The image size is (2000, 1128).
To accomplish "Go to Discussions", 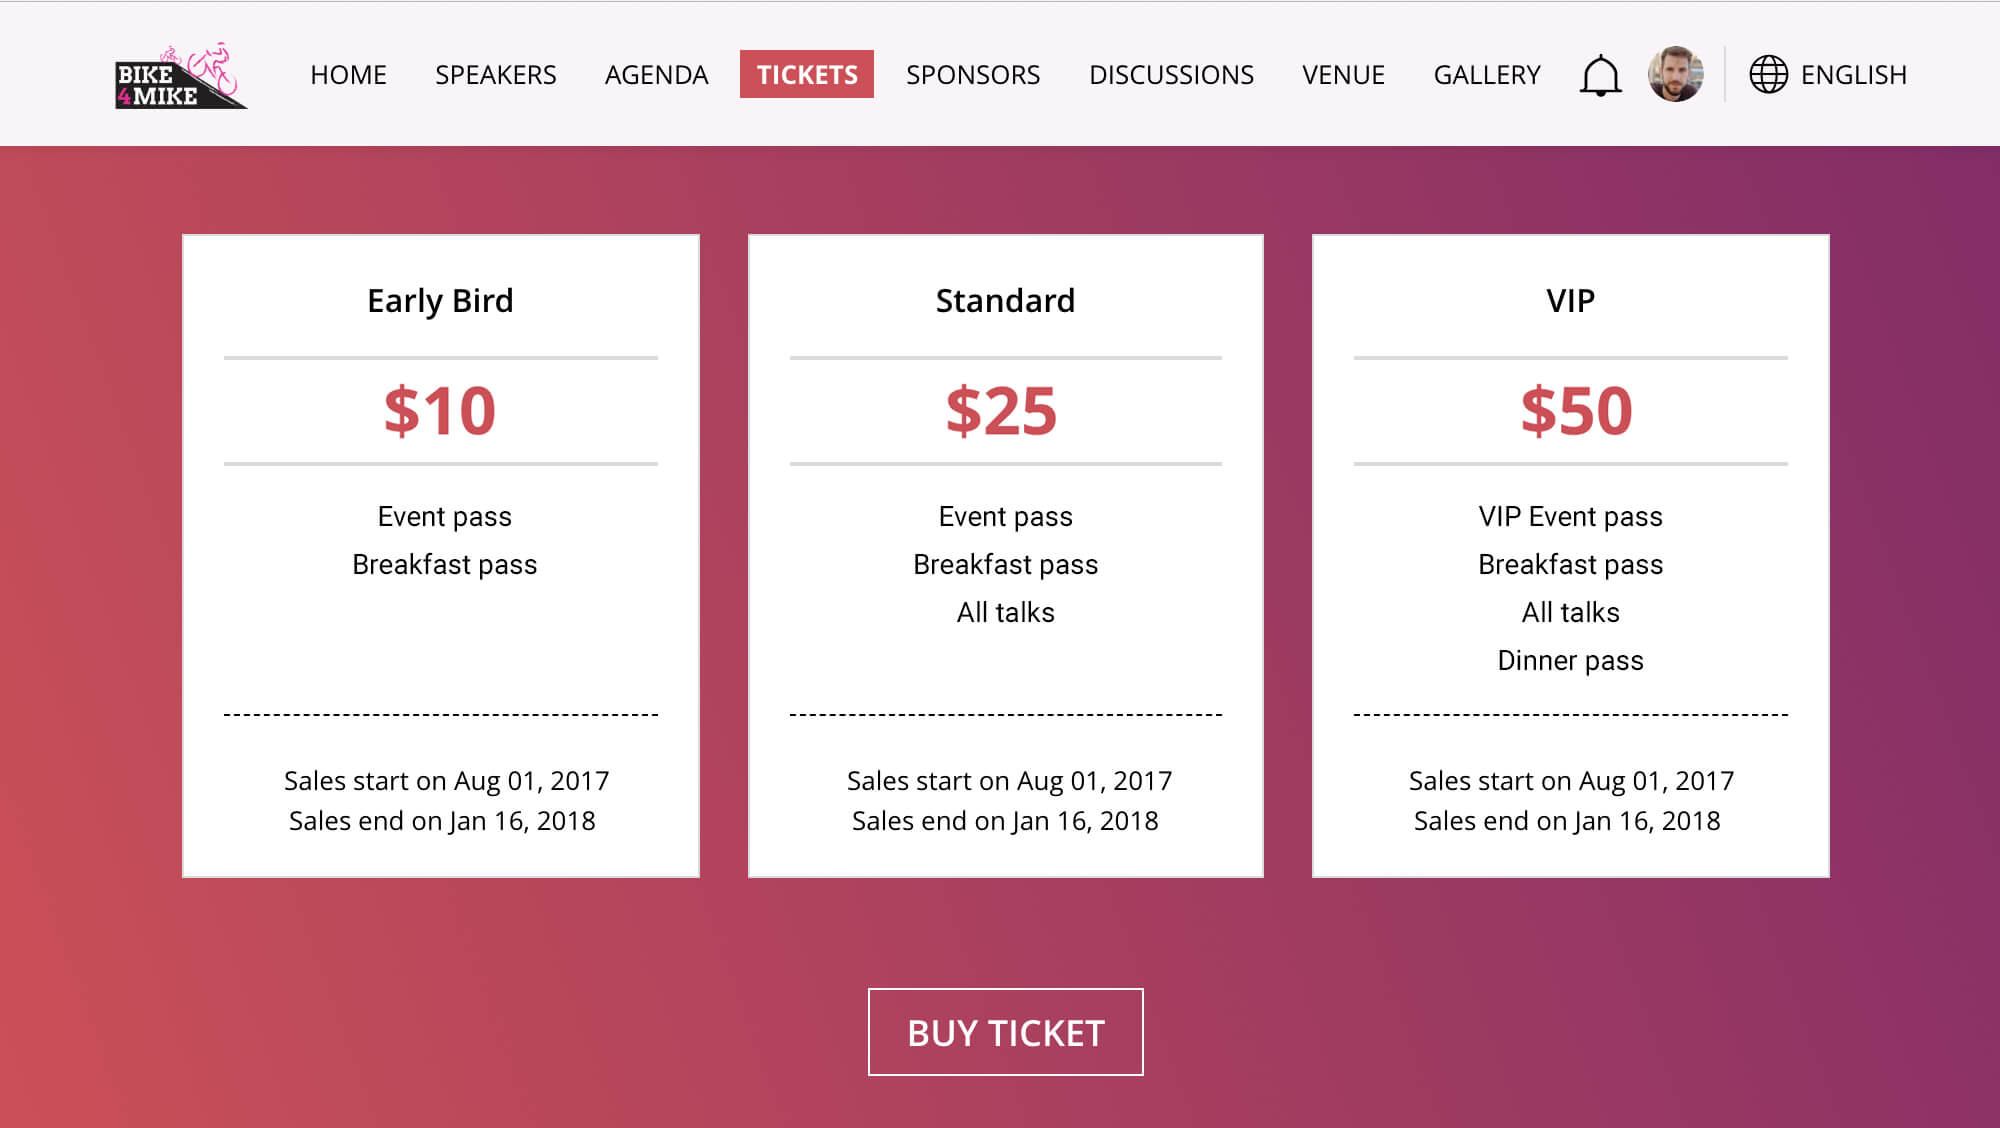I will (x=1171, y=74).
